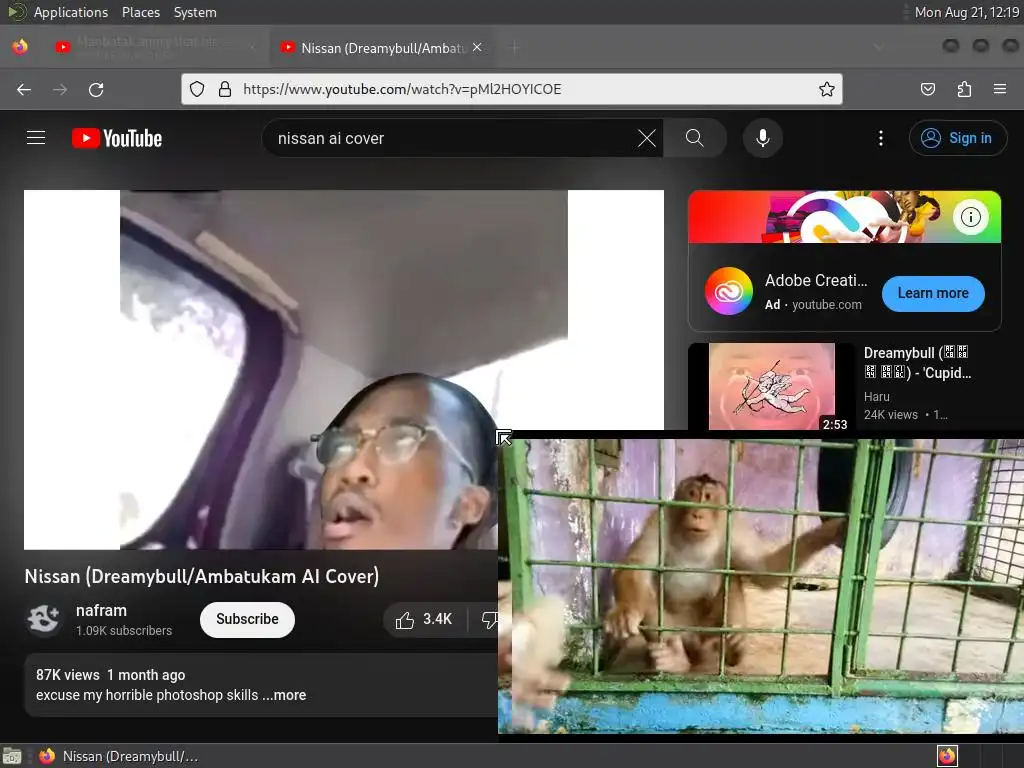
Task: Open Firefox extensions puzzle icon
Action: pos(964,89)
